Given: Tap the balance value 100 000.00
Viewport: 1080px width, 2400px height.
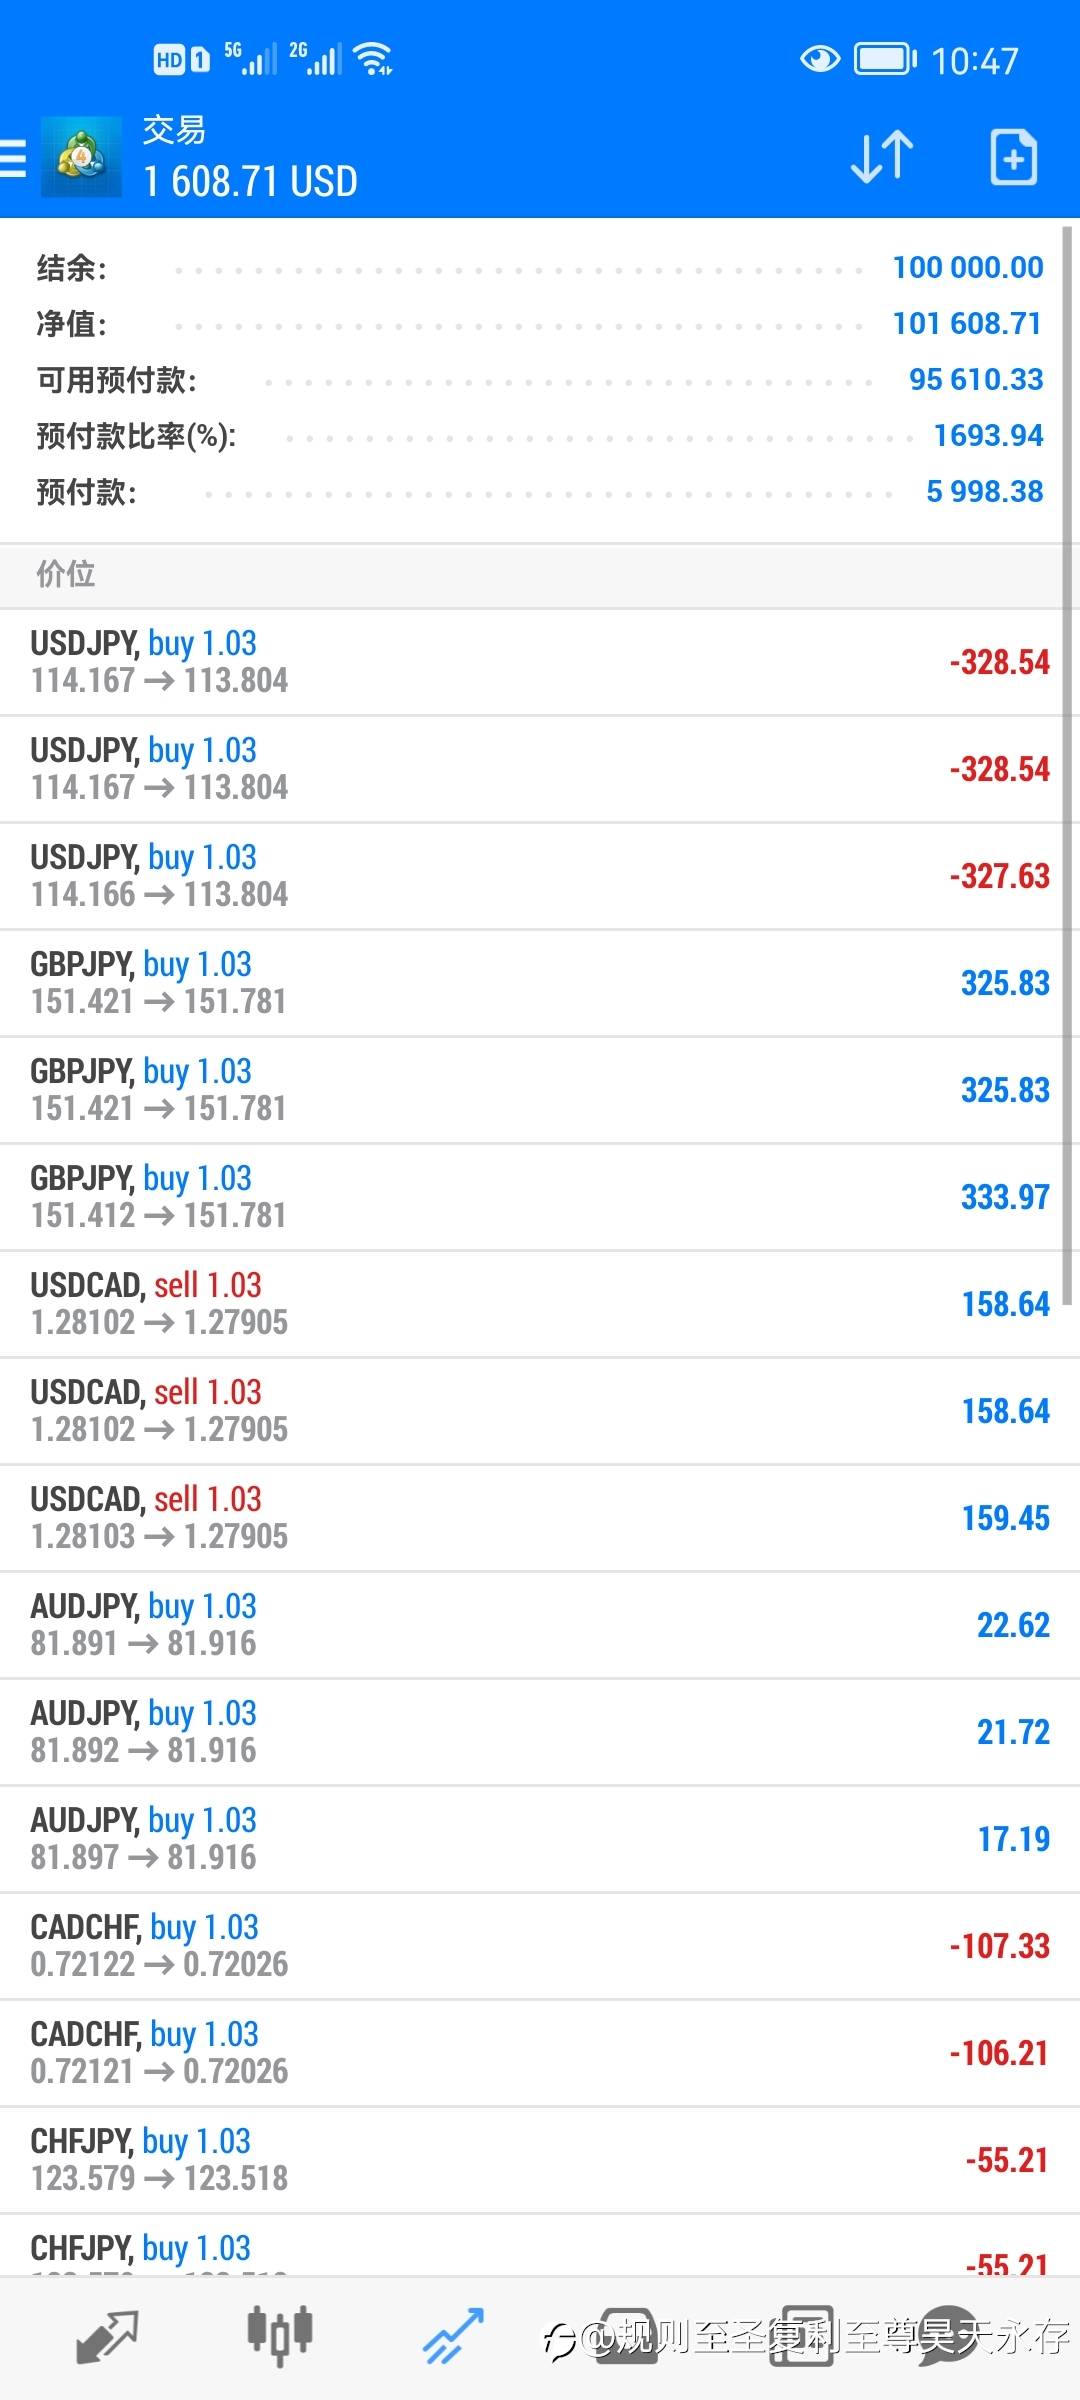Looking at the screenshot, I should pyautogui.click(x=968, y=267).
